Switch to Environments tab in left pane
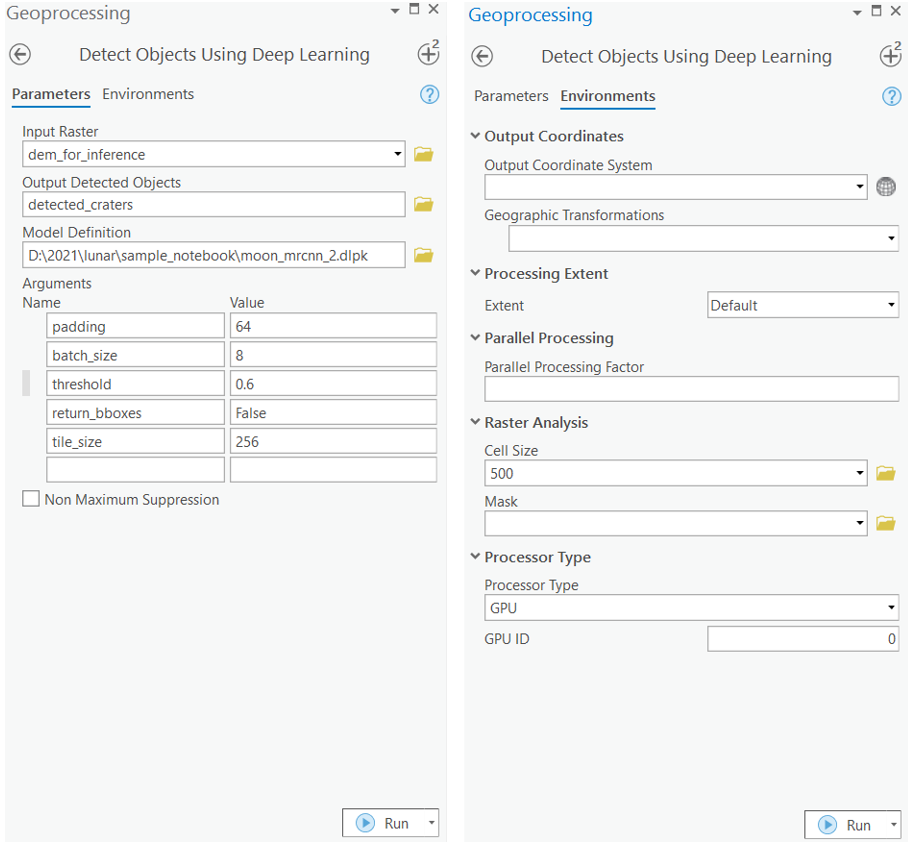908x853 pixels. (148, 94)
